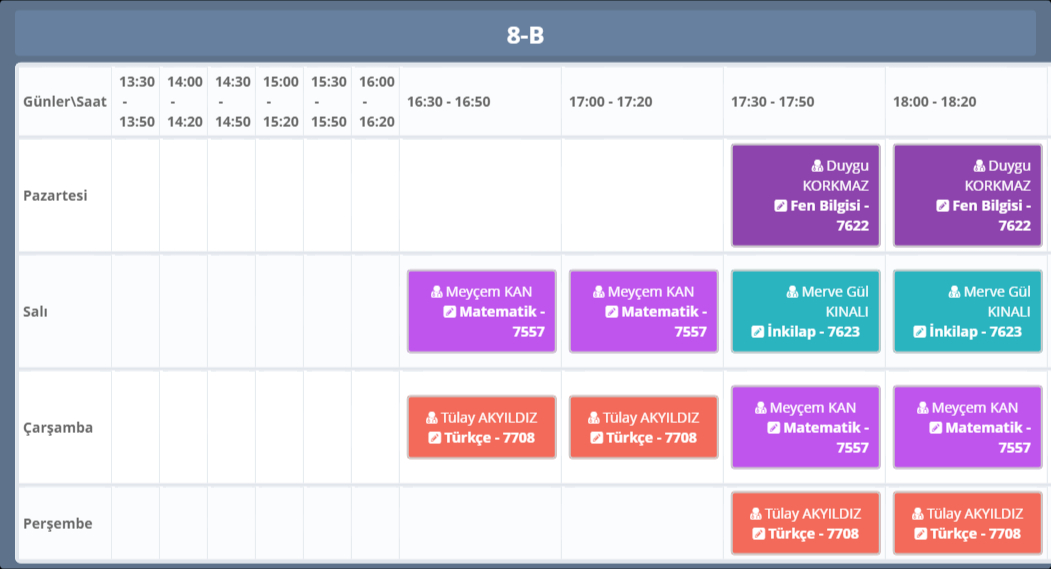Click edit icon beside Fen Bilgisi at Pazartesi 18:00

[942, 206]
